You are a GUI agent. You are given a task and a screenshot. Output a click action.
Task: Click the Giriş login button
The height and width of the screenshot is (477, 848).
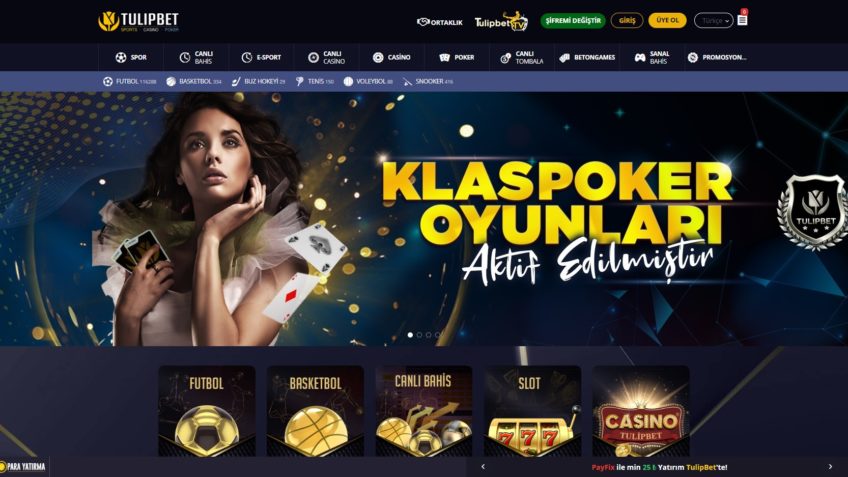tap(627, 21)
